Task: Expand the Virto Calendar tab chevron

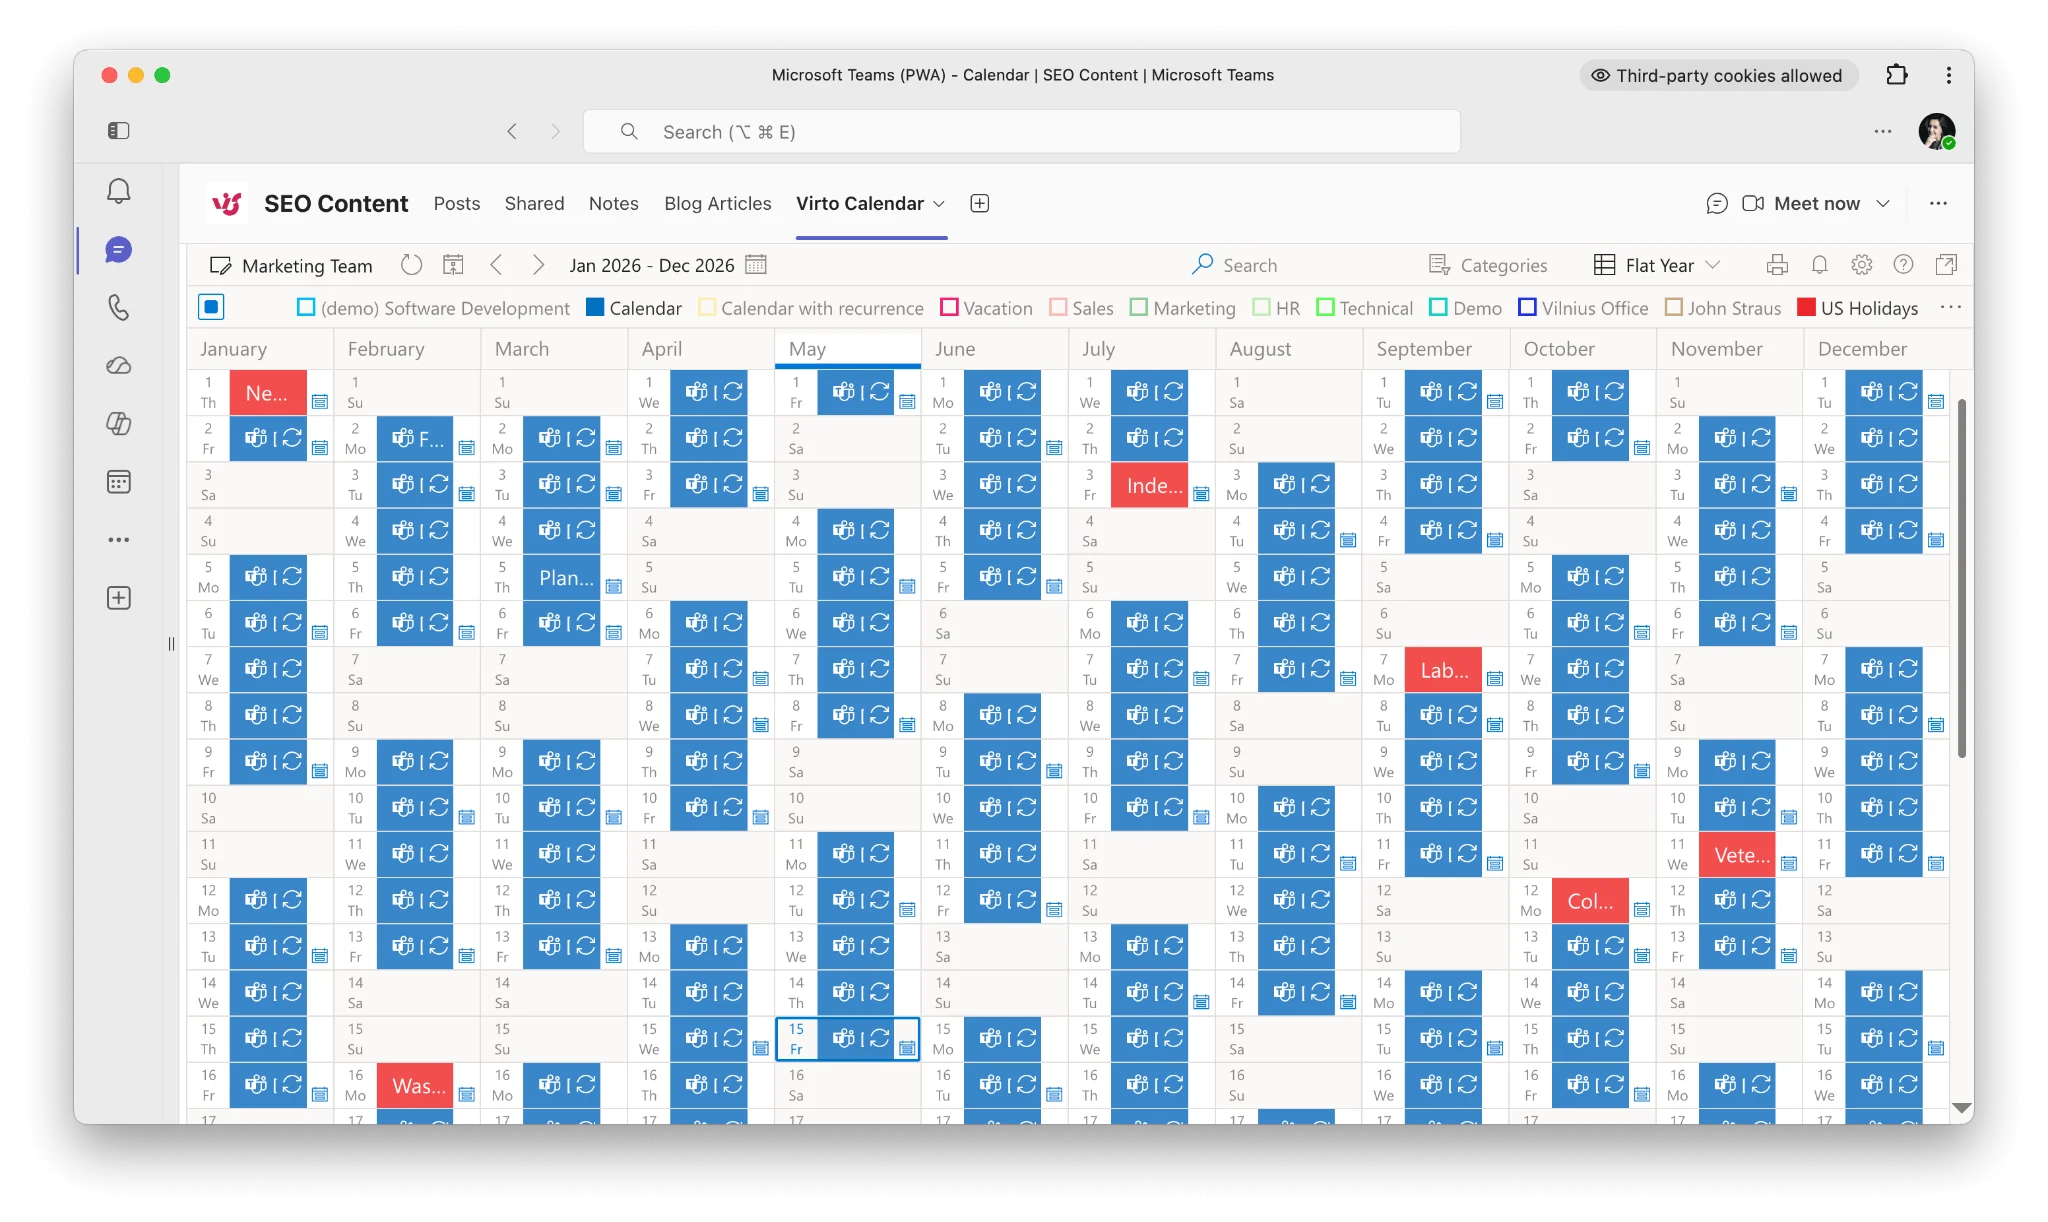Action: [x=939, y=203]
